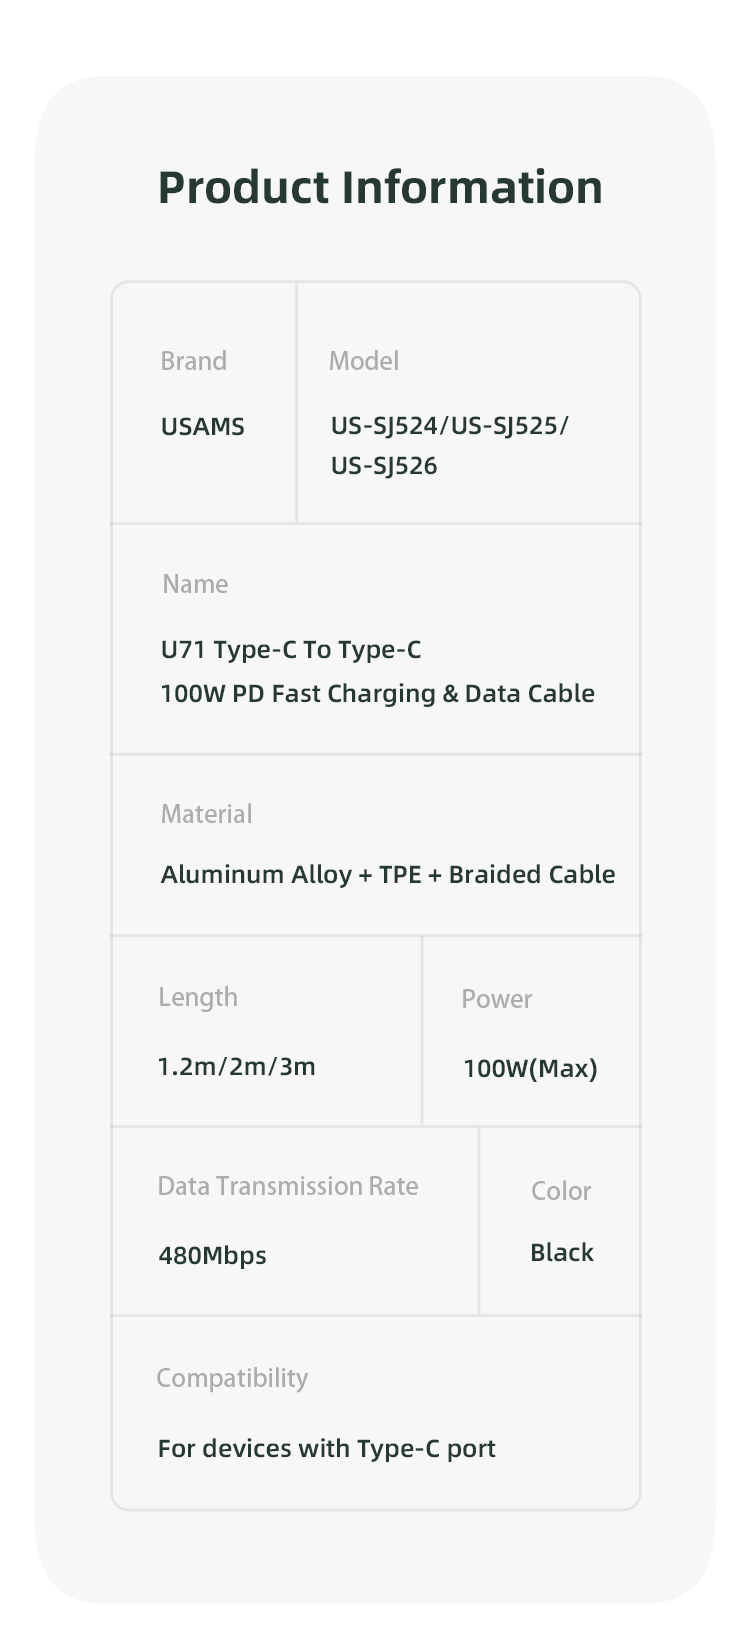This screenshot has width=750, height=1642.
Task: Select the 100W(Max) power value
Action: (x=530, y=1069)
